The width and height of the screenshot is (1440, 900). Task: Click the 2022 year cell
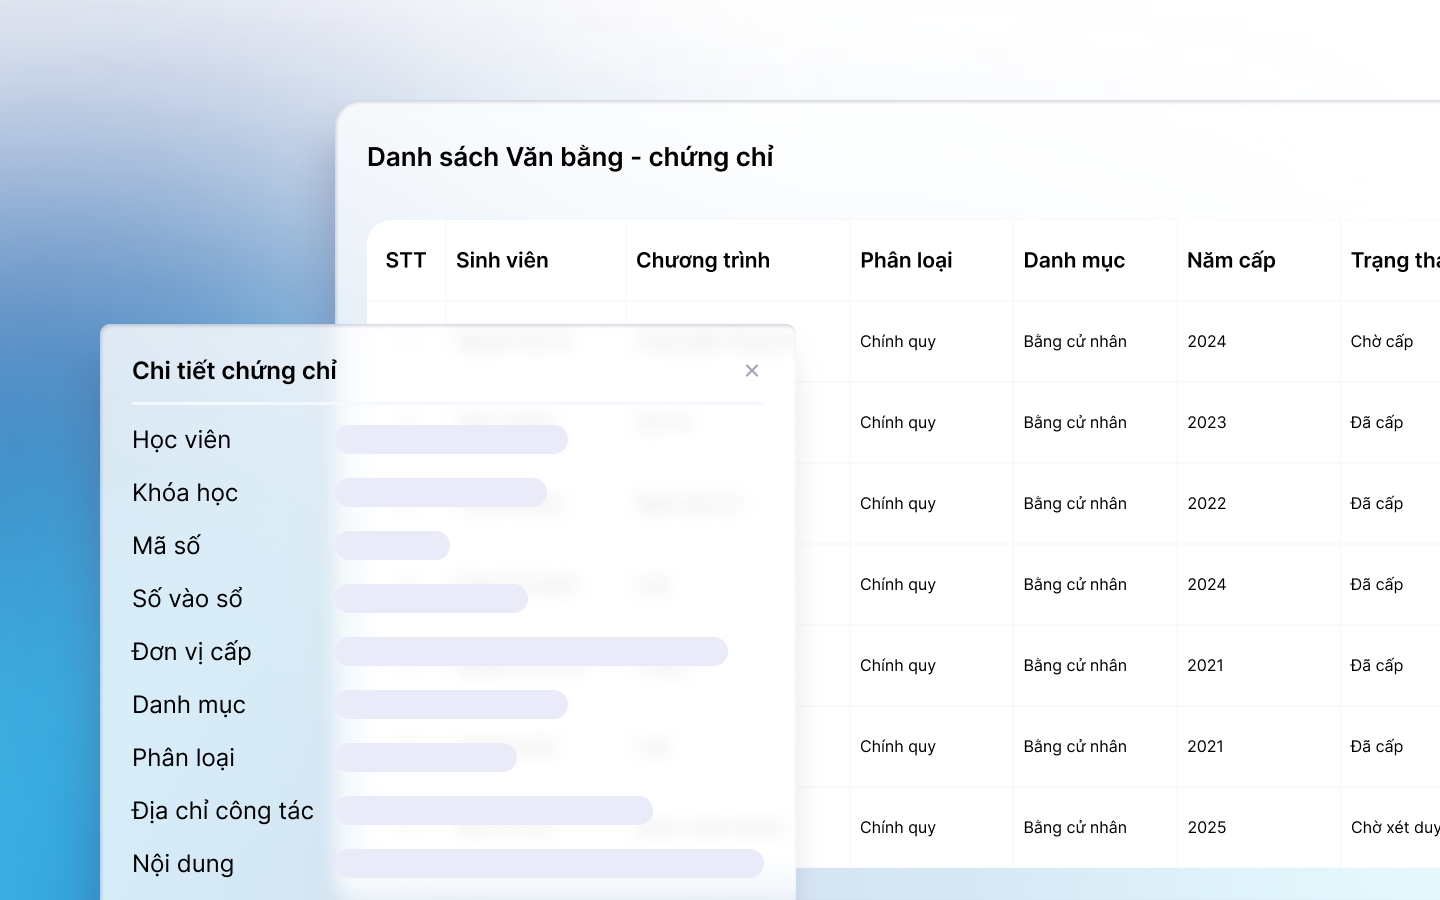1206,504
